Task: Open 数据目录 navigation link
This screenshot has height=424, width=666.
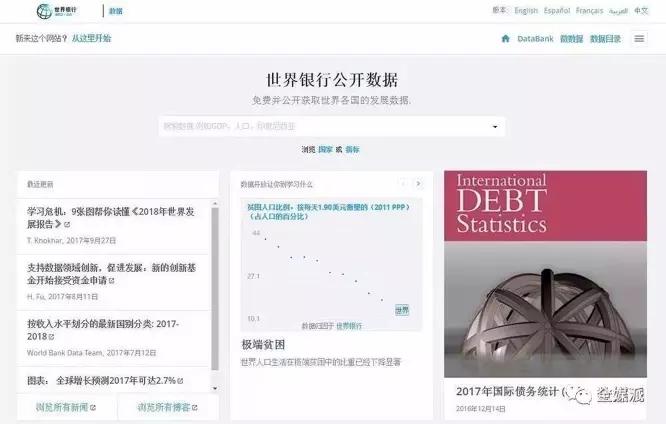Action: pyautogui.click(x=605, y=39)
